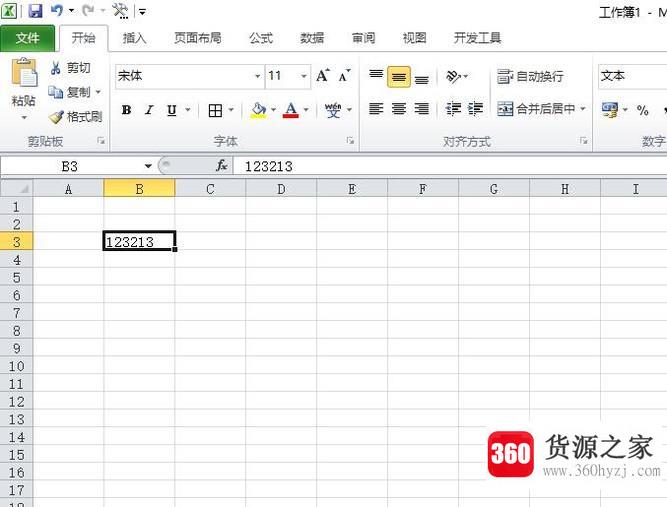Toggle Align Text Left
667x507 pixels.
point(376,109)
